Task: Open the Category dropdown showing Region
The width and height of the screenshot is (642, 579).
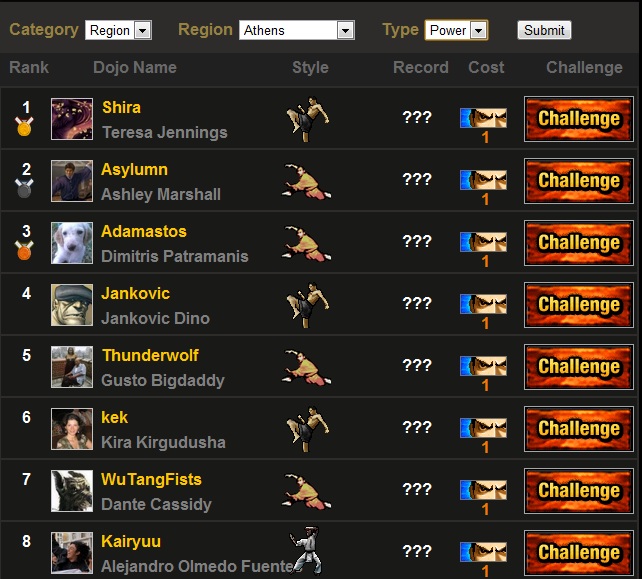Action: click(118, 30)
